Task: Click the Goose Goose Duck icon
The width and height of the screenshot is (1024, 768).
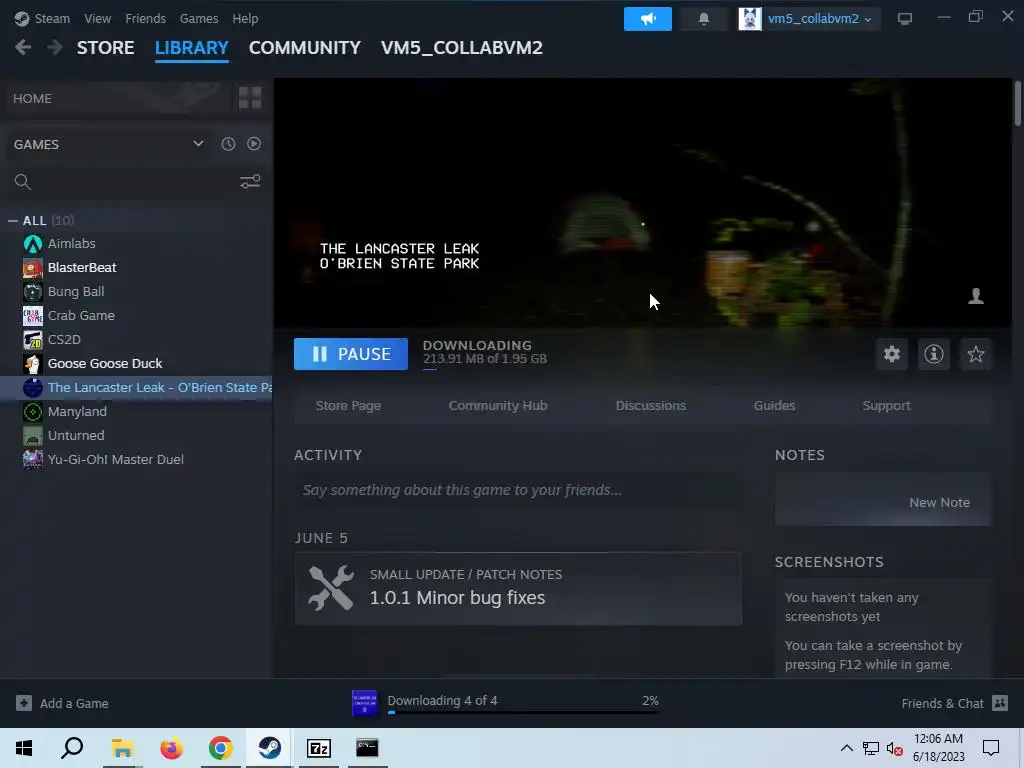Action: point(33,364)
